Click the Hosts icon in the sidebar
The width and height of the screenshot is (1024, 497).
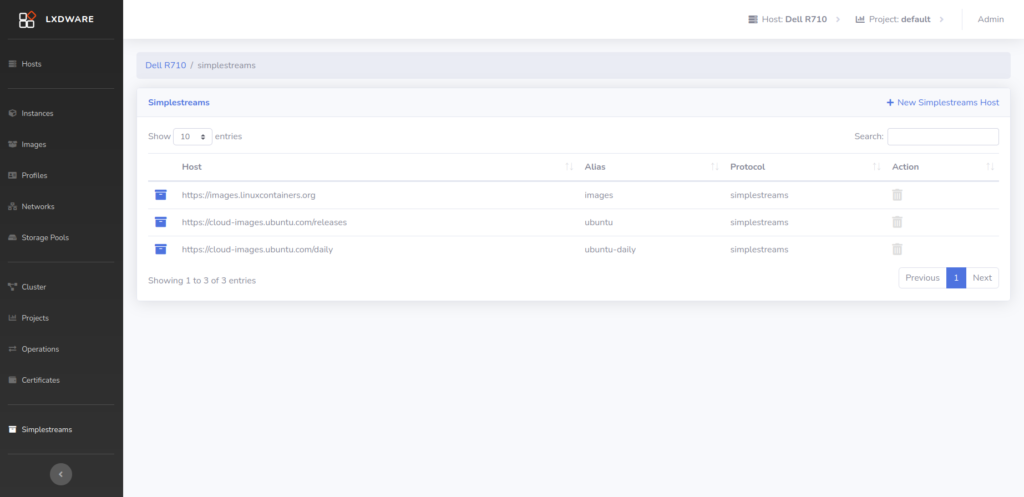[12, 64]
